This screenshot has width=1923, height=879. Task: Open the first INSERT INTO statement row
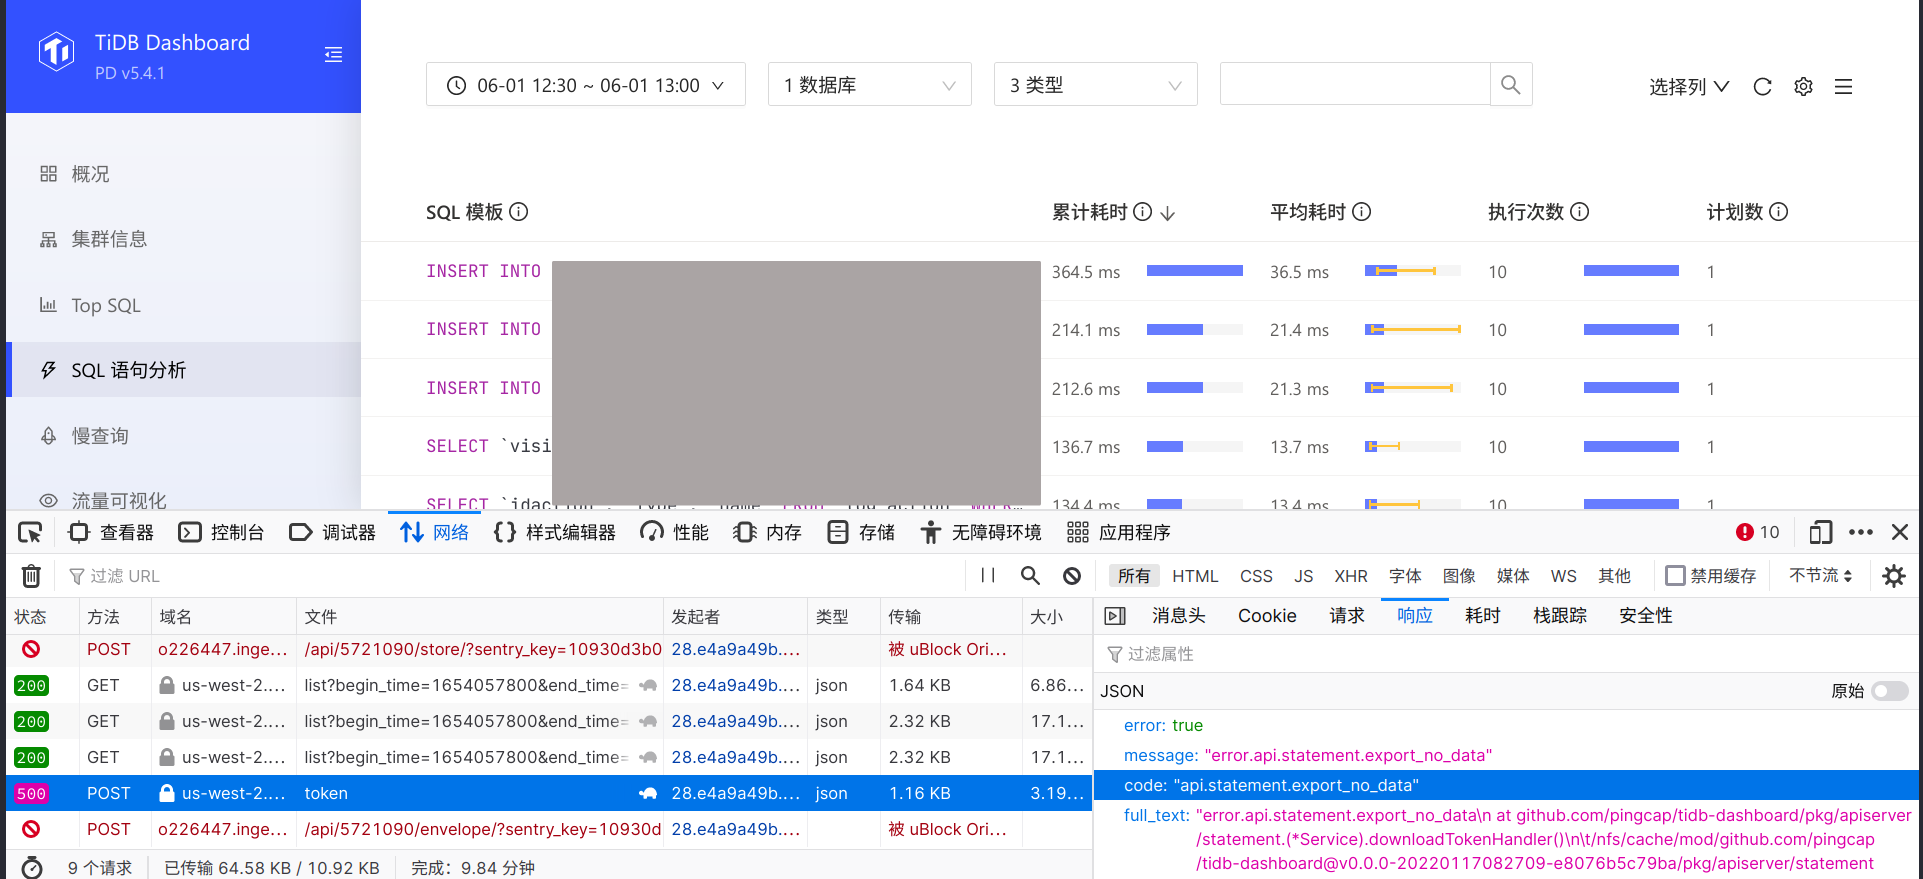click(x=1140, y=271)
